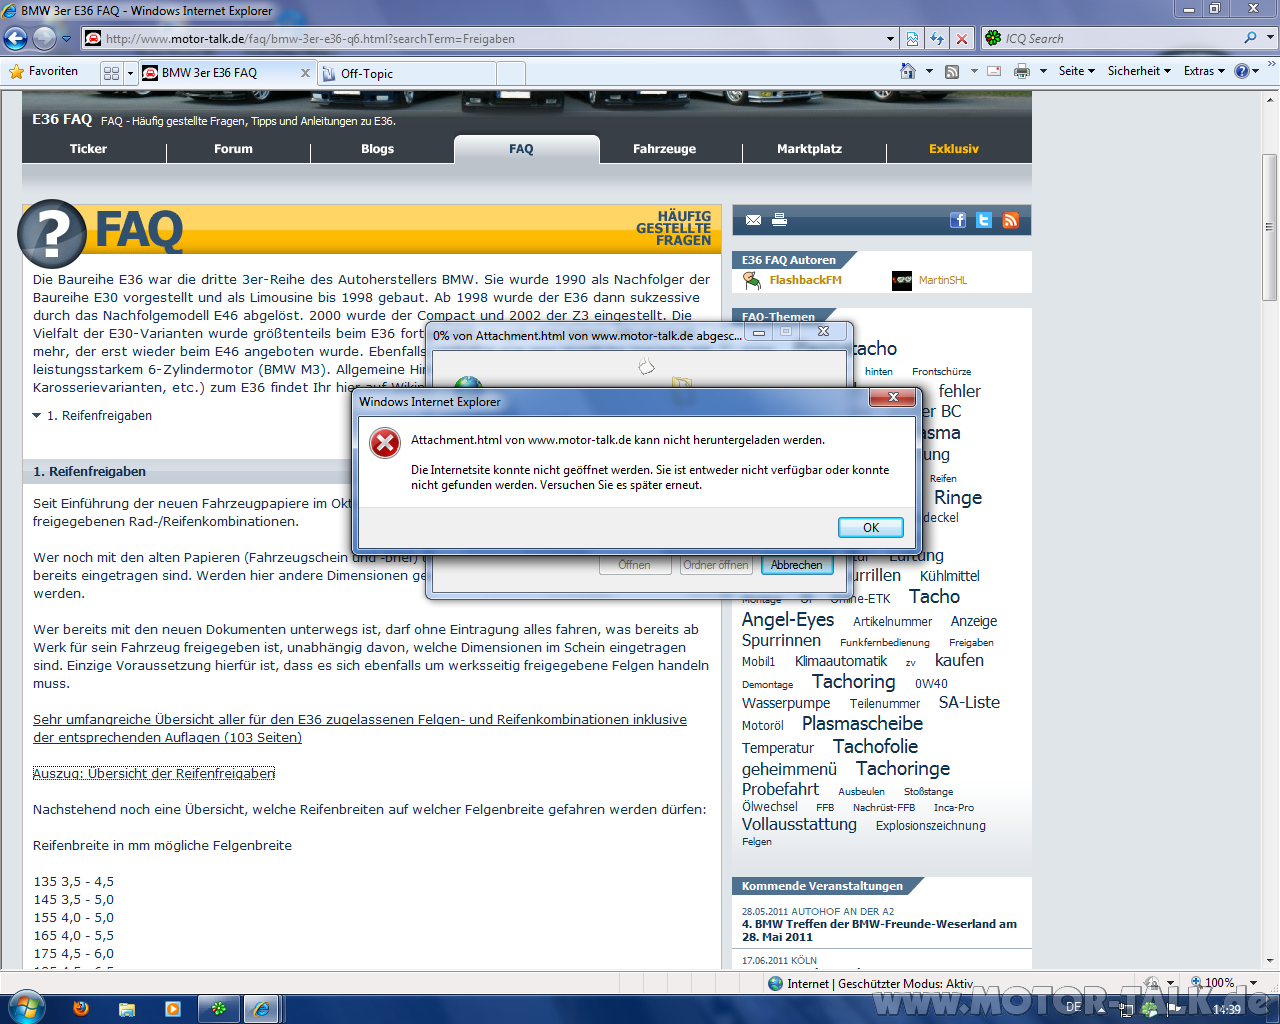Click the Plasmascheibe tag
The image size is (1280, 1024).
tap(862, 723)
